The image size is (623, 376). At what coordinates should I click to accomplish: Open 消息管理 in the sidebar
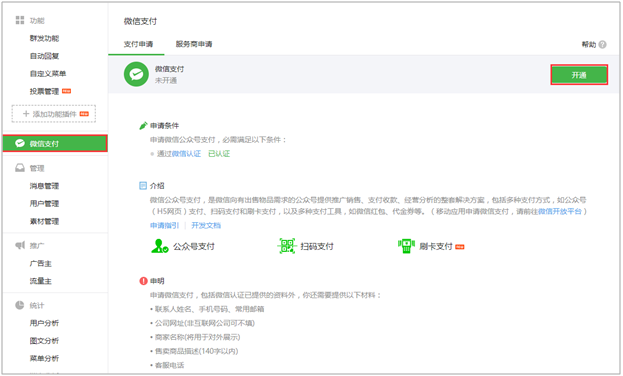(x=44, y=186)
